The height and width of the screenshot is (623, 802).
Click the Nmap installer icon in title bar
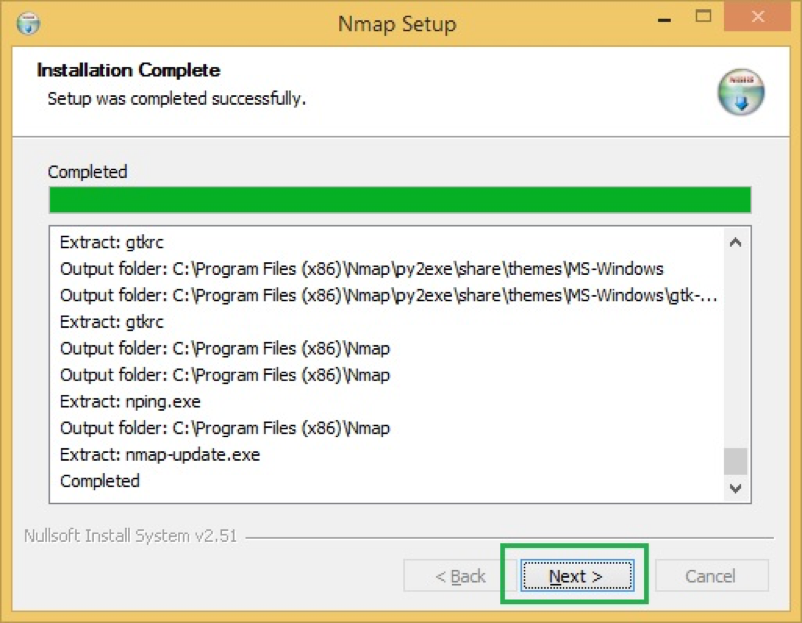click(28, 22)
